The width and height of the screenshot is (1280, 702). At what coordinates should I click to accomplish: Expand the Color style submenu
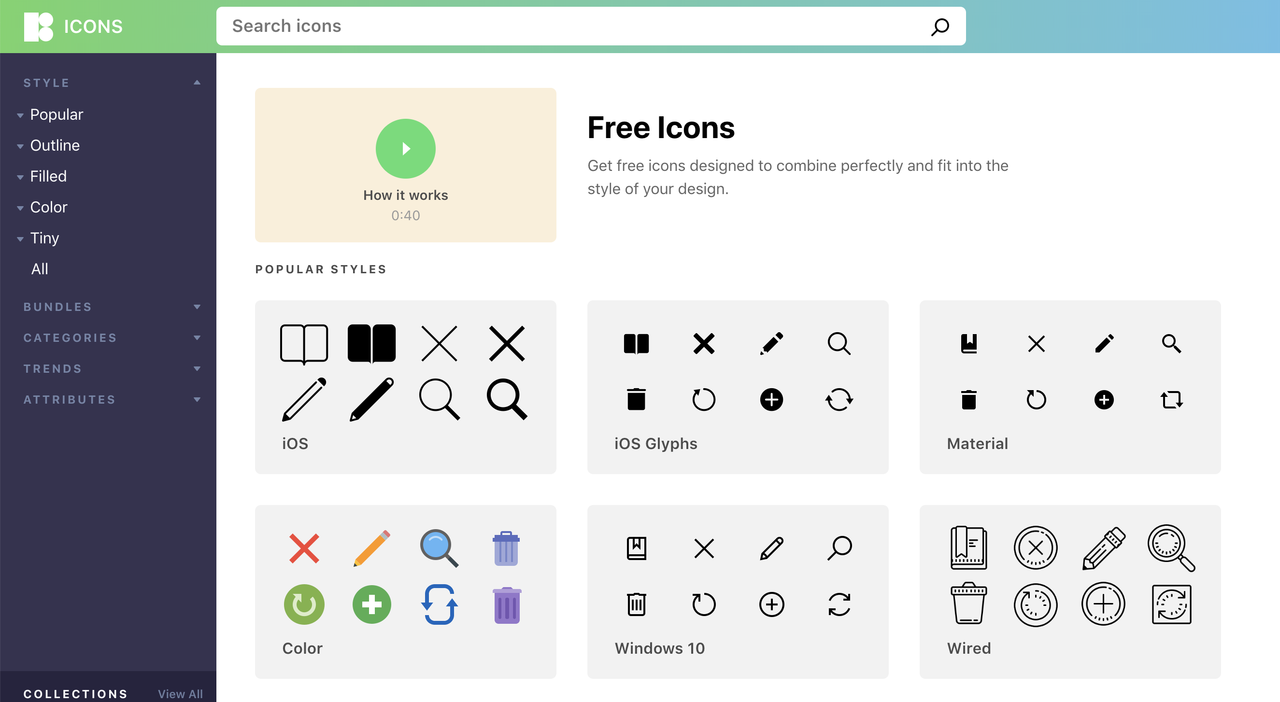click(x=20, y=209)
